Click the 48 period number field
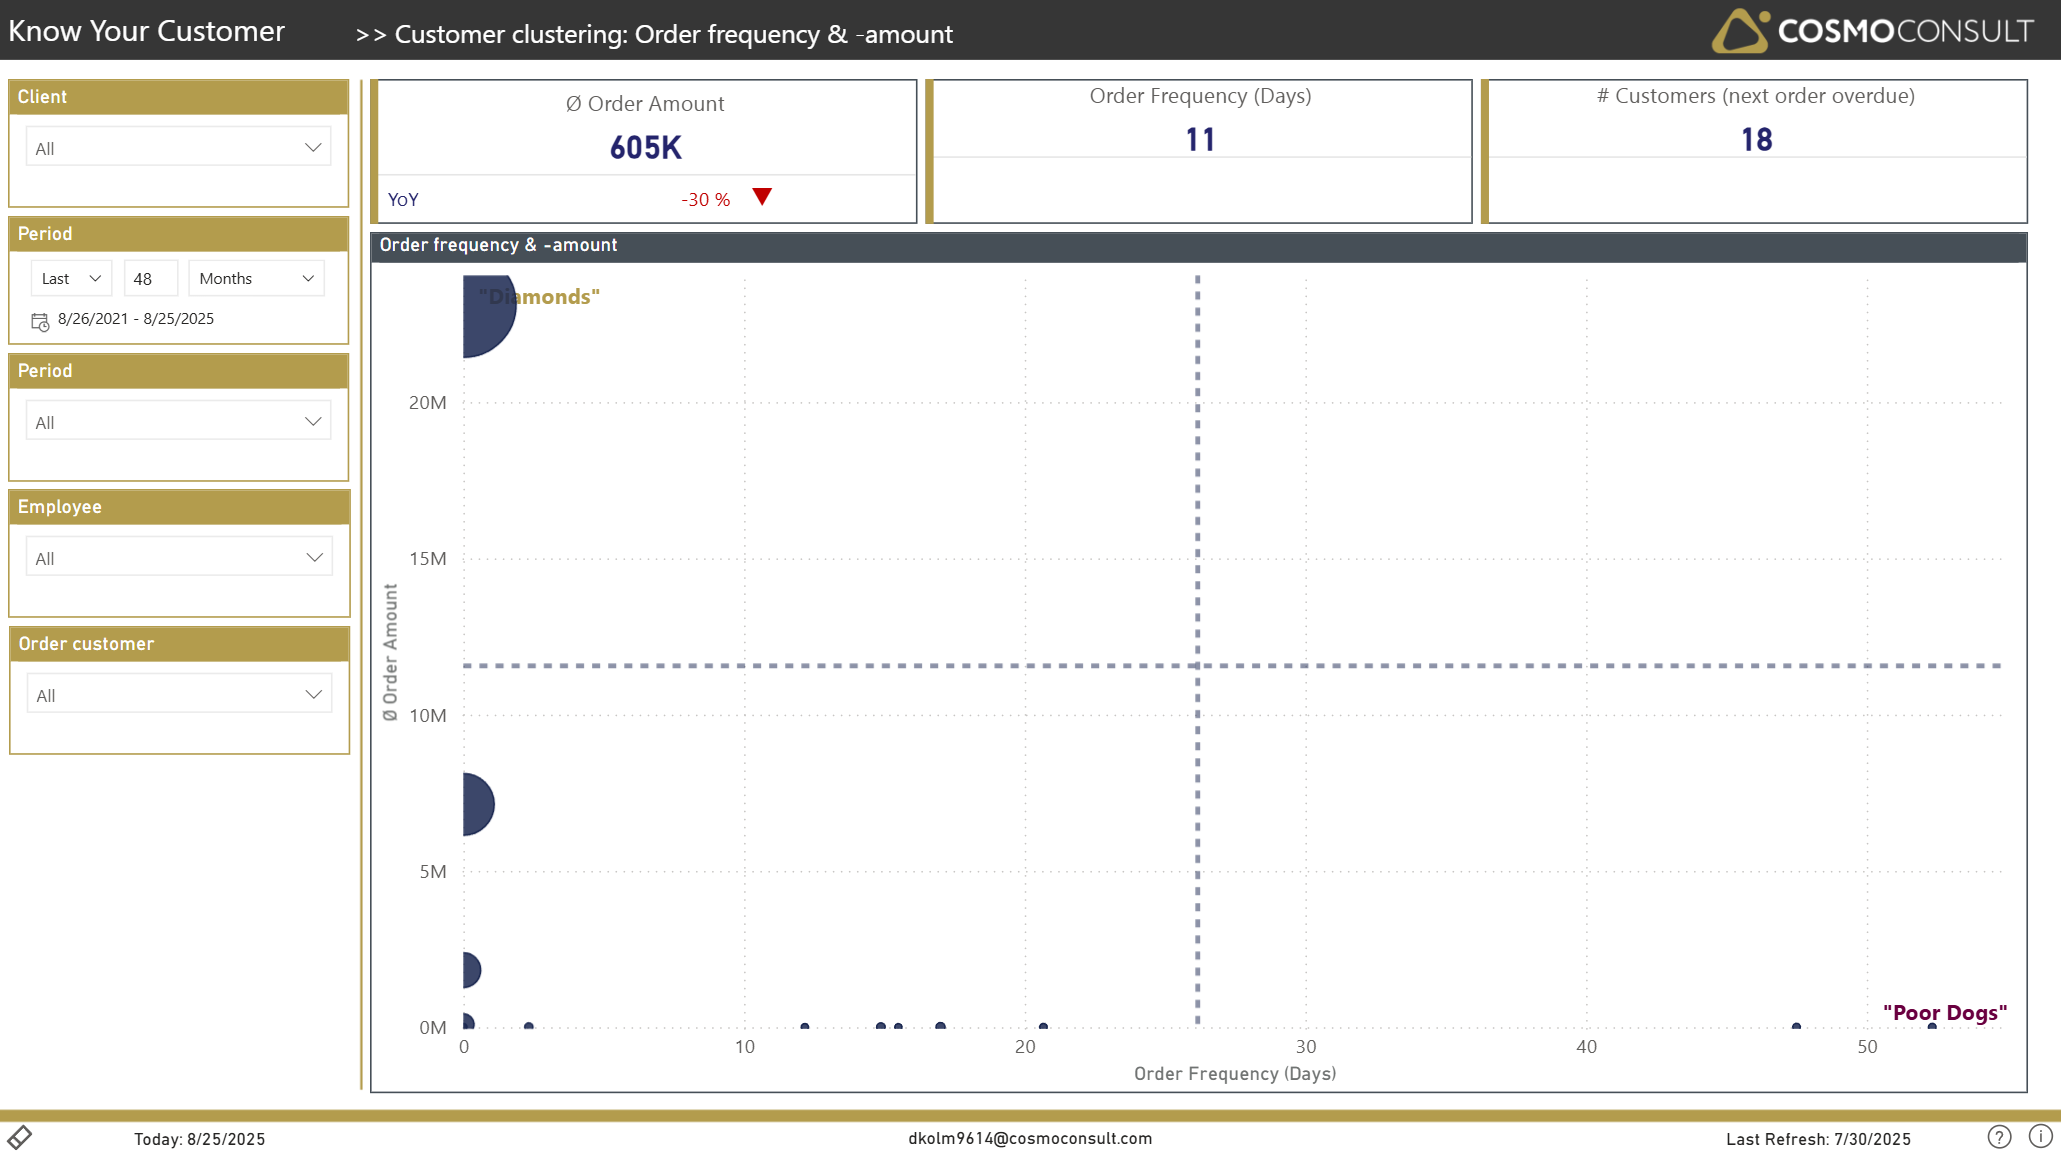This screenshot has width=2061, height=1154. [150, 279]
